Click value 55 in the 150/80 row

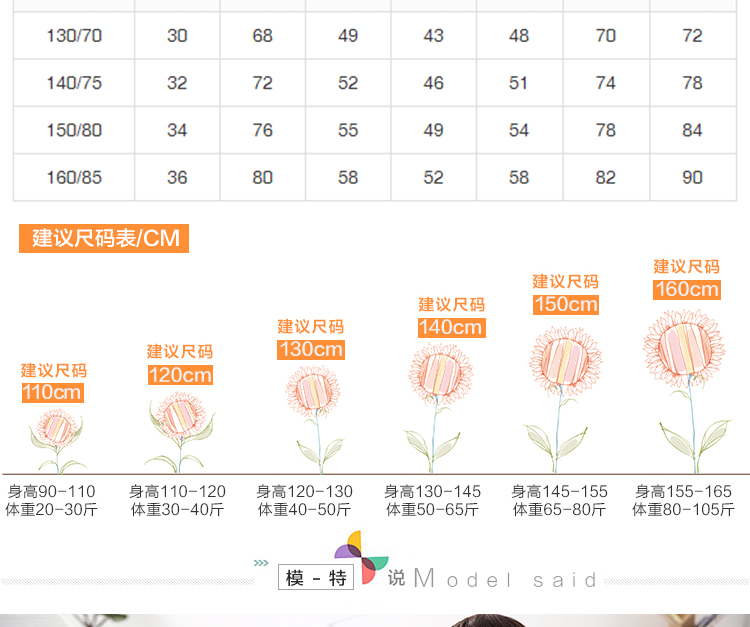point(348,130)
